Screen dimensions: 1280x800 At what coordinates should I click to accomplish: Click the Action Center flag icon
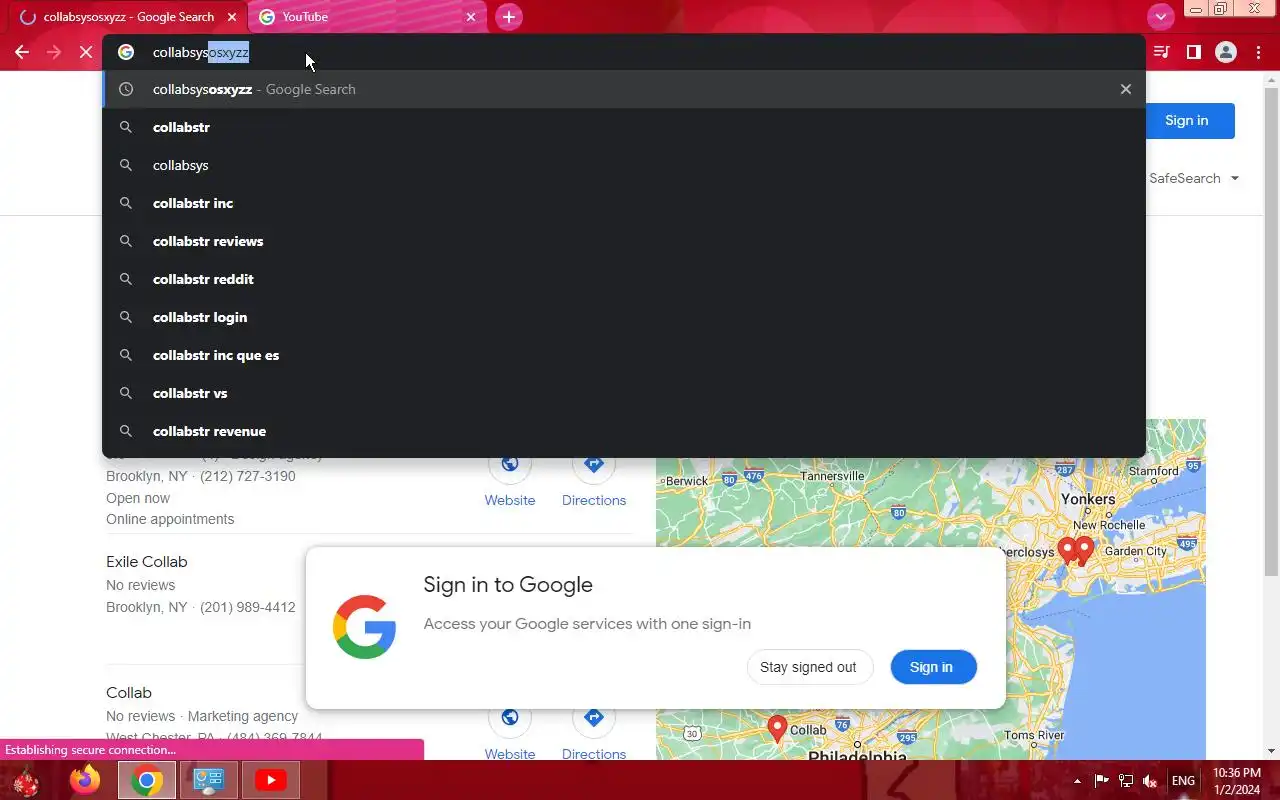coord(1101,781)
